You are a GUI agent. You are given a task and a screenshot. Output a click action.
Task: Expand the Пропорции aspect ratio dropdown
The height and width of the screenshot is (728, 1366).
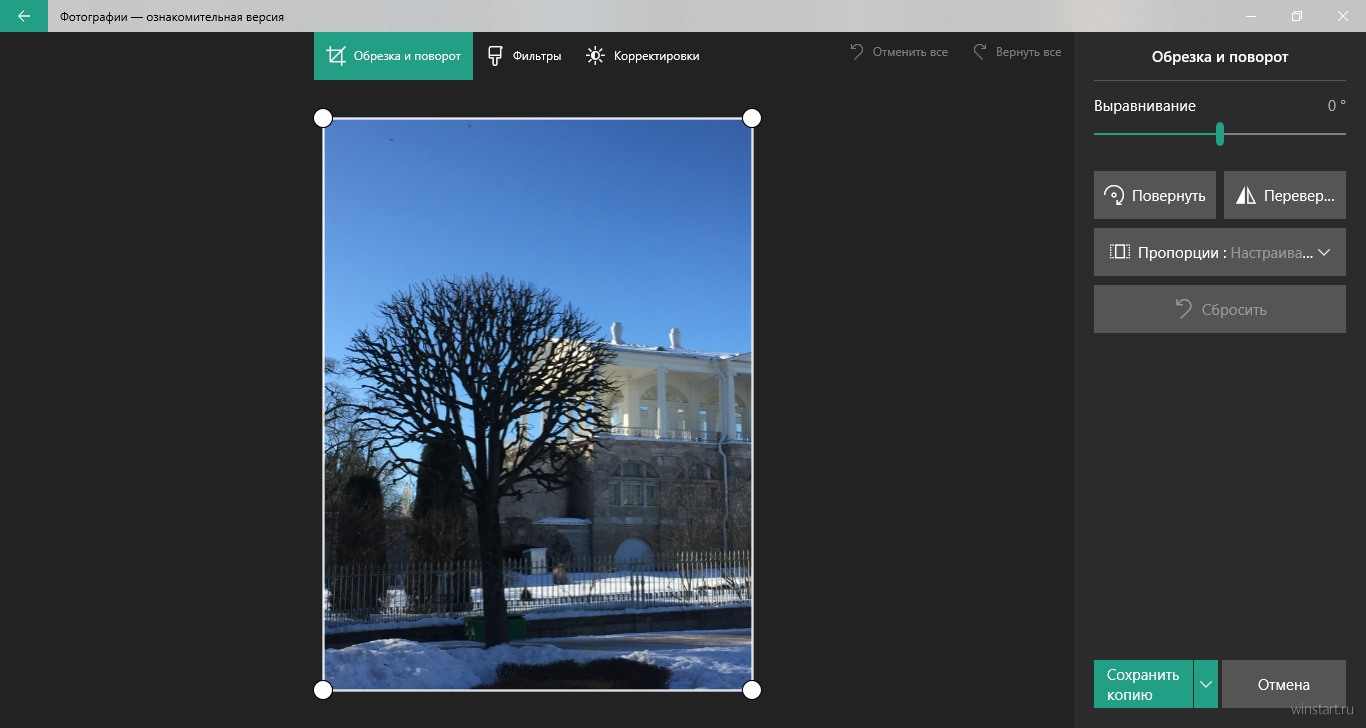[x=1220, y=252]
